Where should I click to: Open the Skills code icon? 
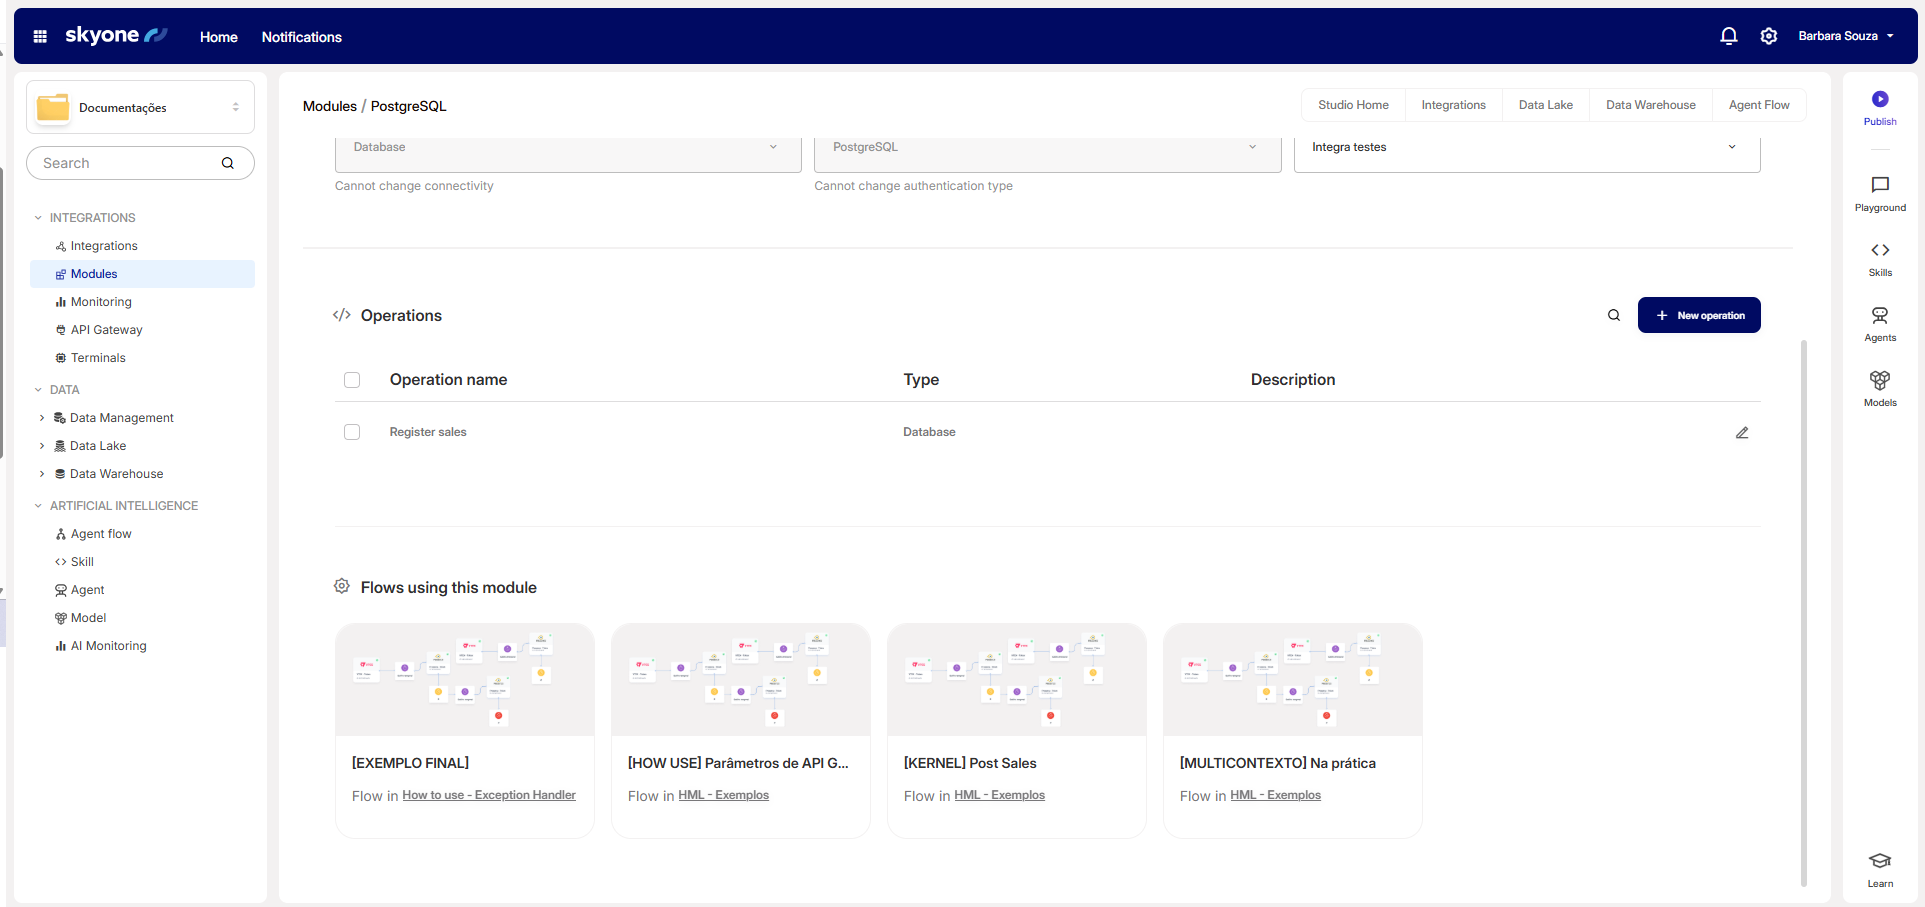click(1880, 250)
